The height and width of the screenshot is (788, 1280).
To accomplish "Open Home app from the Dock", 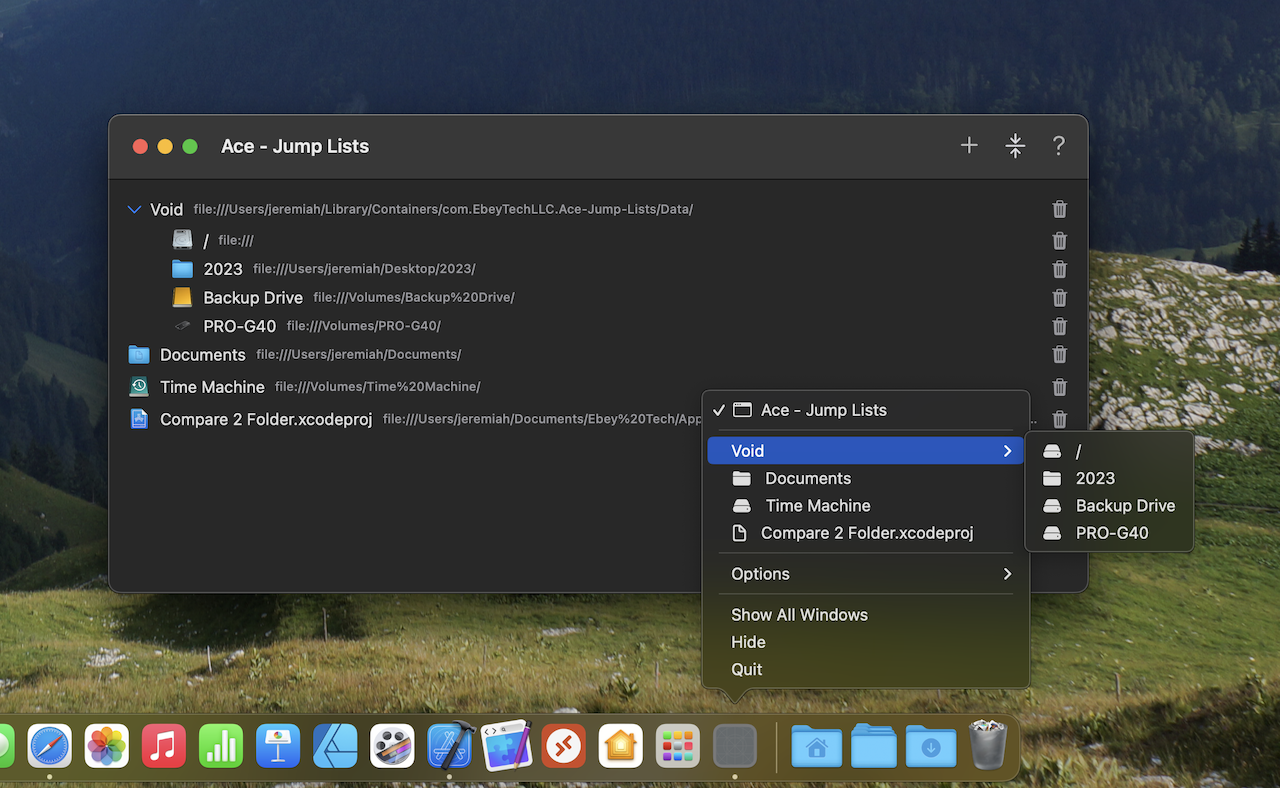I will click(620, 746).
